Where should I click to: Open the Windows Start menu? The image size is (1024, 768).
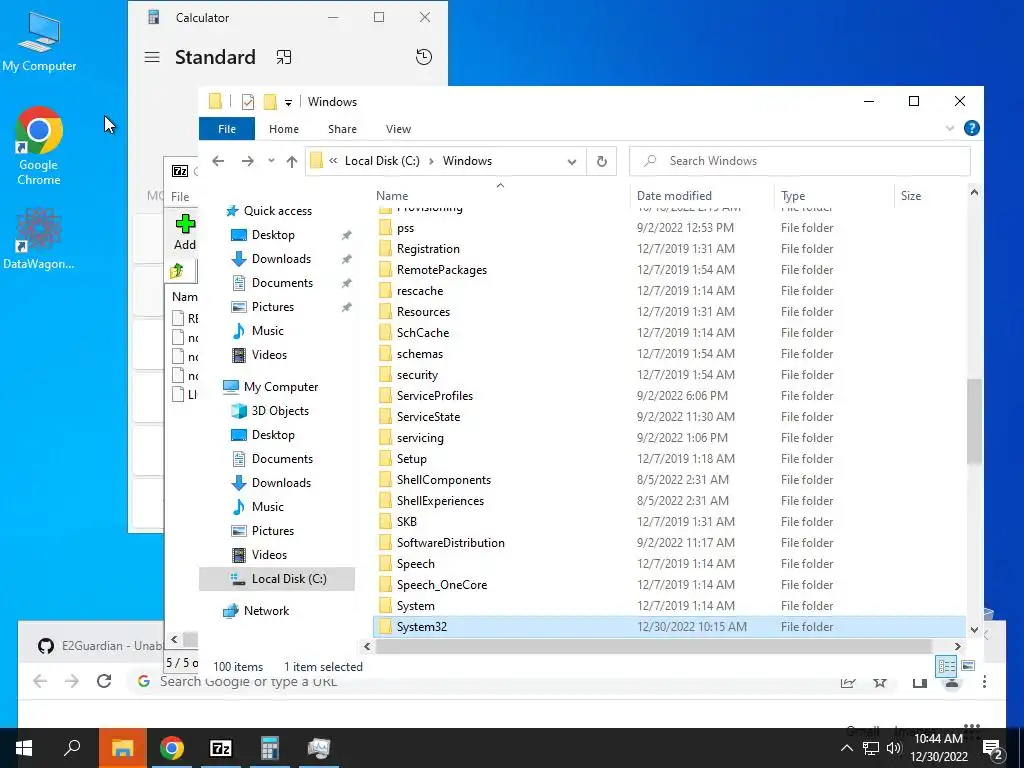point(24,748)
